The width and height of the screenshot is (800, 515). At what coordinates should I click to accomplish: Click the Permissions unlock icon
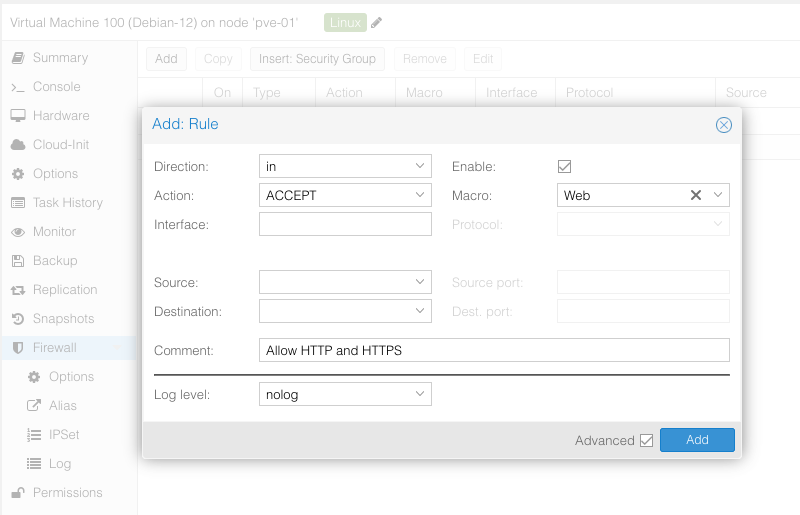tap(18, 493)
